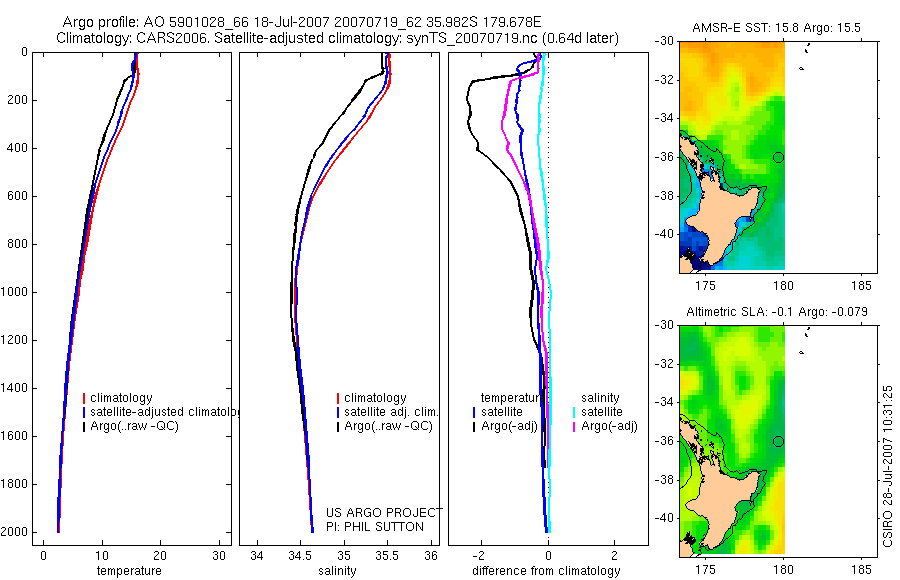This screenshot has height=580, width=900.
Task: Click the Climatology CARS2006 subtitle line
Action: click(338, 38)
